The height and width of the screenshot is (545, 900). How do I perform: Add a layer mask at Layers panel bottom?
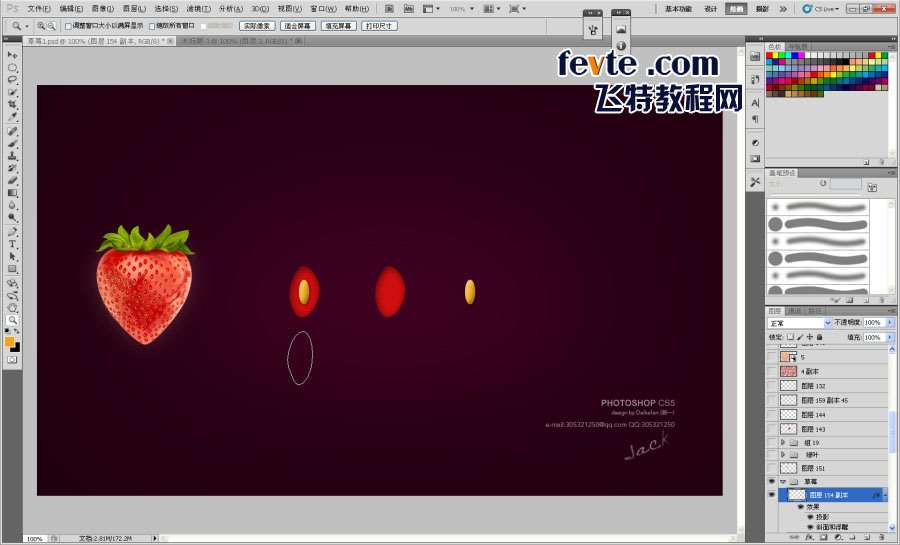point(824,538)
